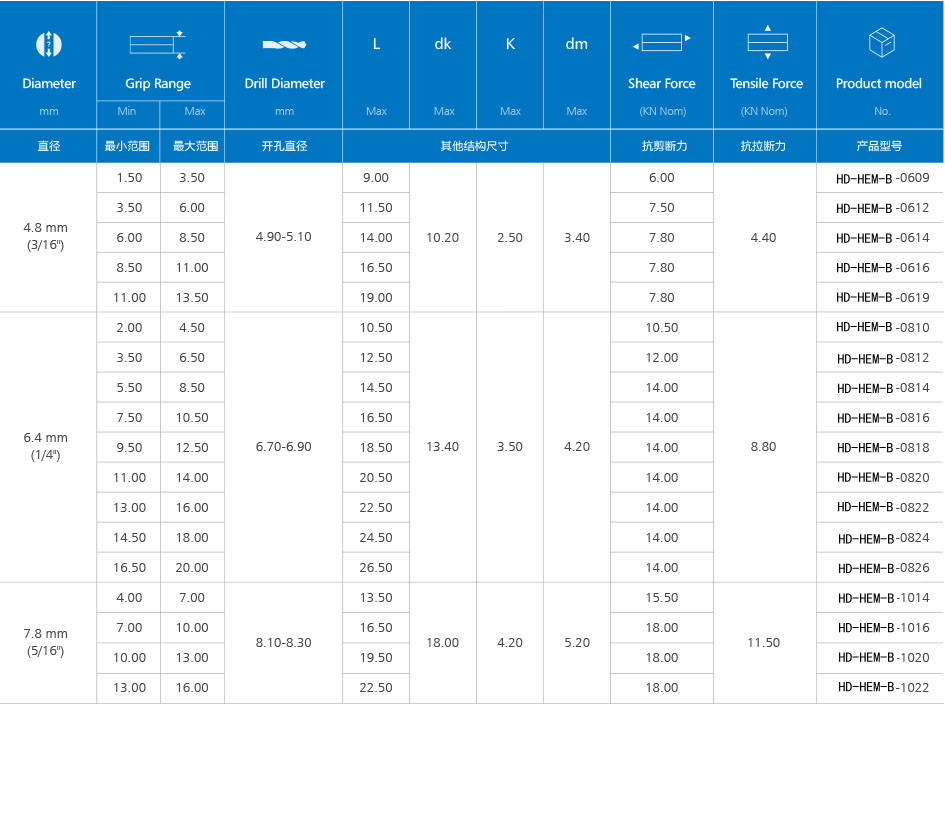Click the Product model box icon
The image size is (945, 818).
(x=879, y=43)
